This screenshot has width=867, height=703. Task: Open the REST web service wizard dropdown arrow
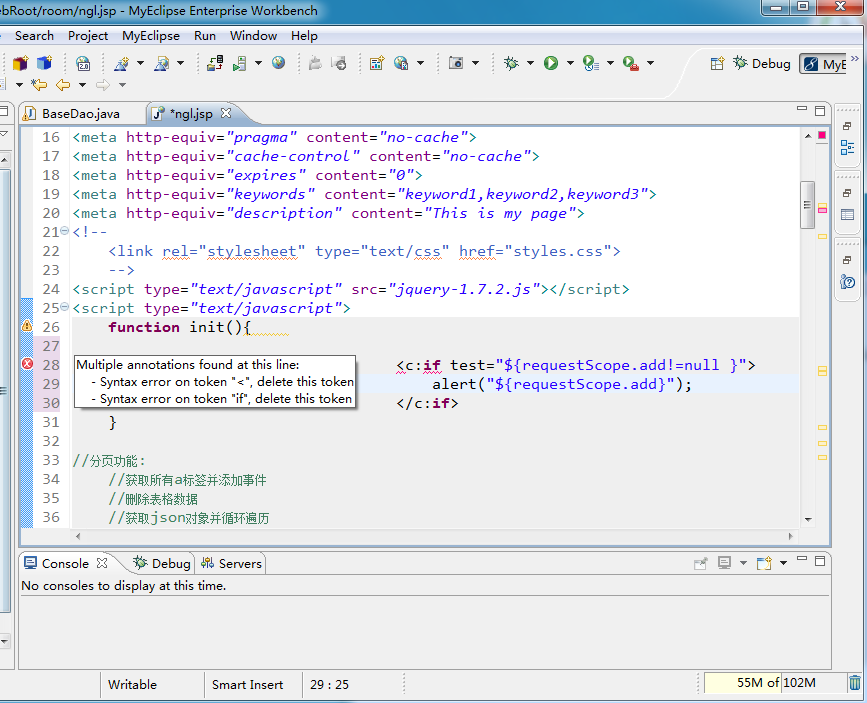click(x=180, y=63)
